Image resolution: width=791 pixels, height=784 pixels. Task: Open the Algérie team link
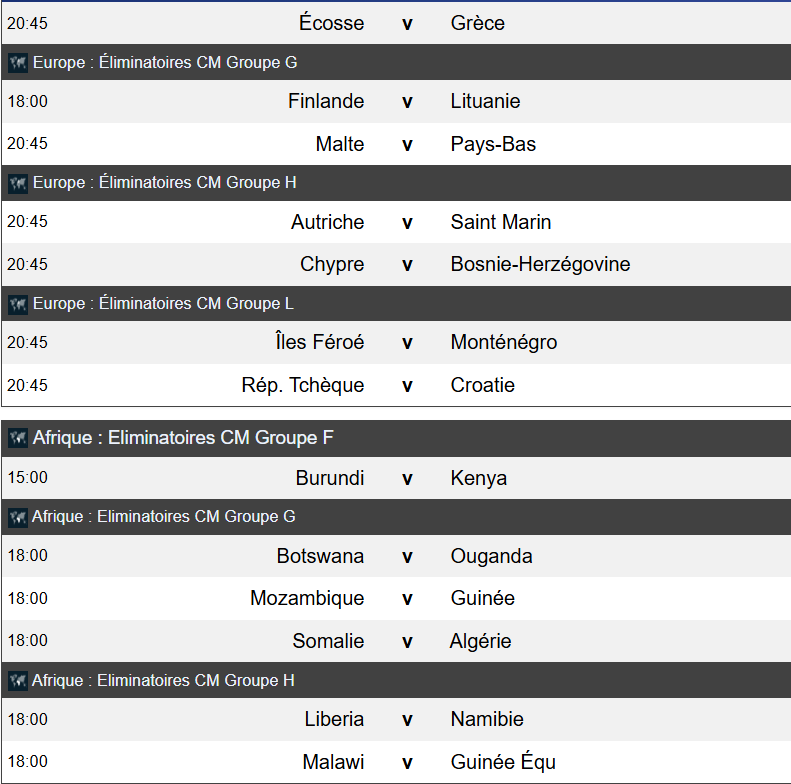pos(480,641)
